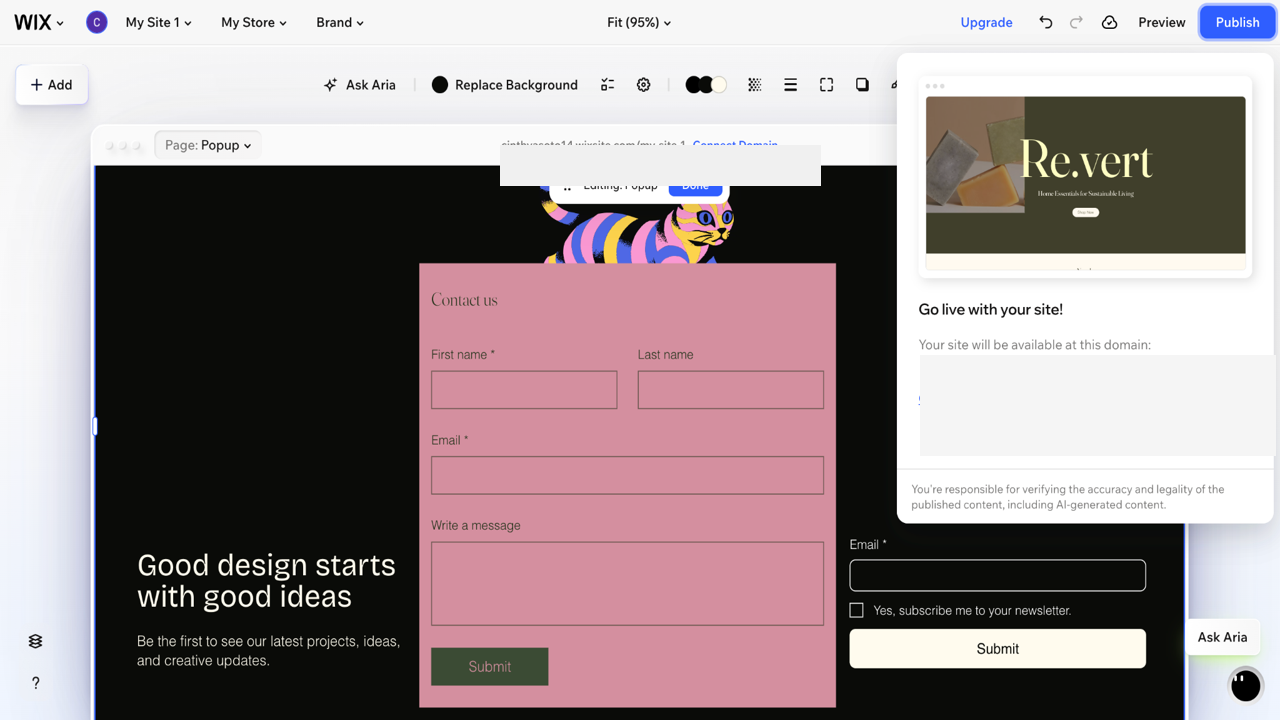The width and height of the screenshot is (1280, 720).
Task: Click the Connect Domain link
Action: (735, 145)
